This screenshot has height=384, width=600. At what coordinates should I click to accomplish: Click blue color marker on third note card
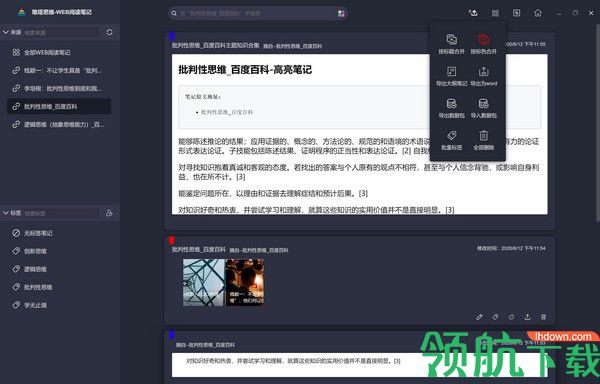click(x=172, y=335)
